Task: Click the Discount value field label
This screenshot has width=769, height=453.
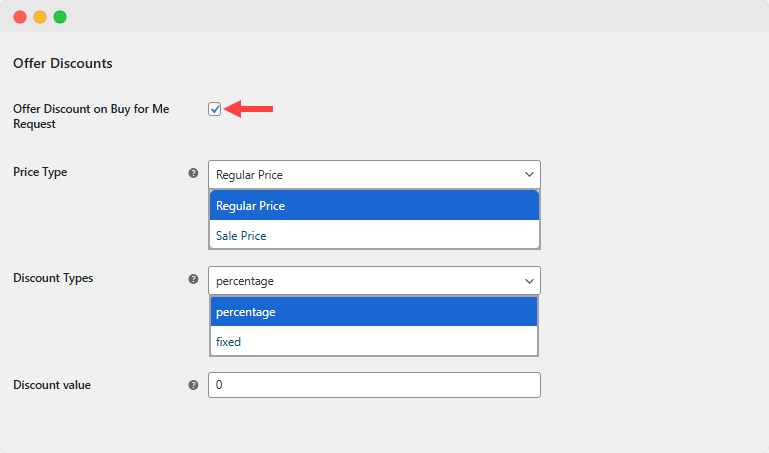Action: (52, 384)
